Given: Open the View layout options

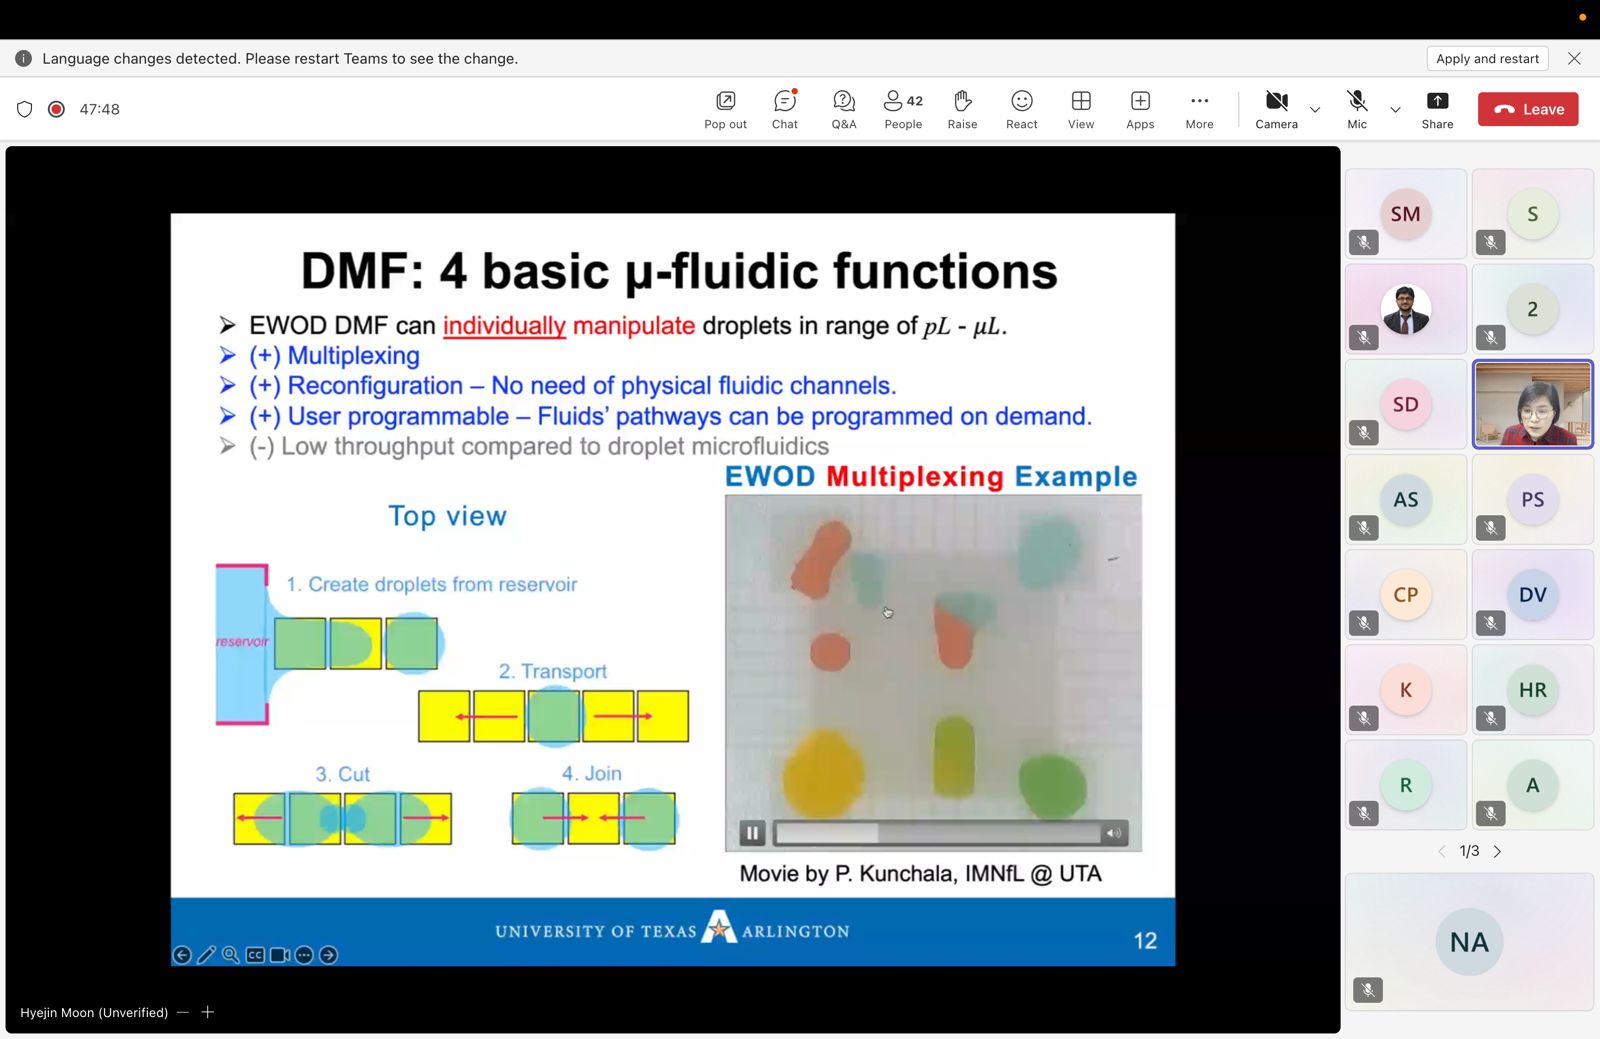Looking at the screenshot, I should tap(1081, 109).
